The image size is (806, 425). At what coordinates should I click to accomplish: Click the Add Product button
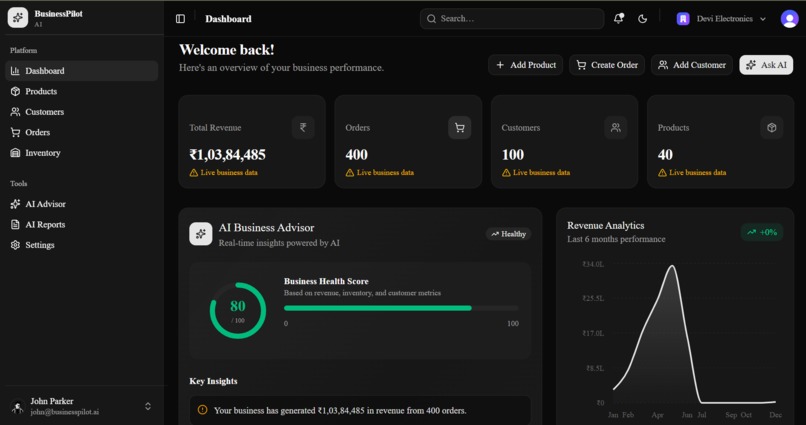coord(525,65)
